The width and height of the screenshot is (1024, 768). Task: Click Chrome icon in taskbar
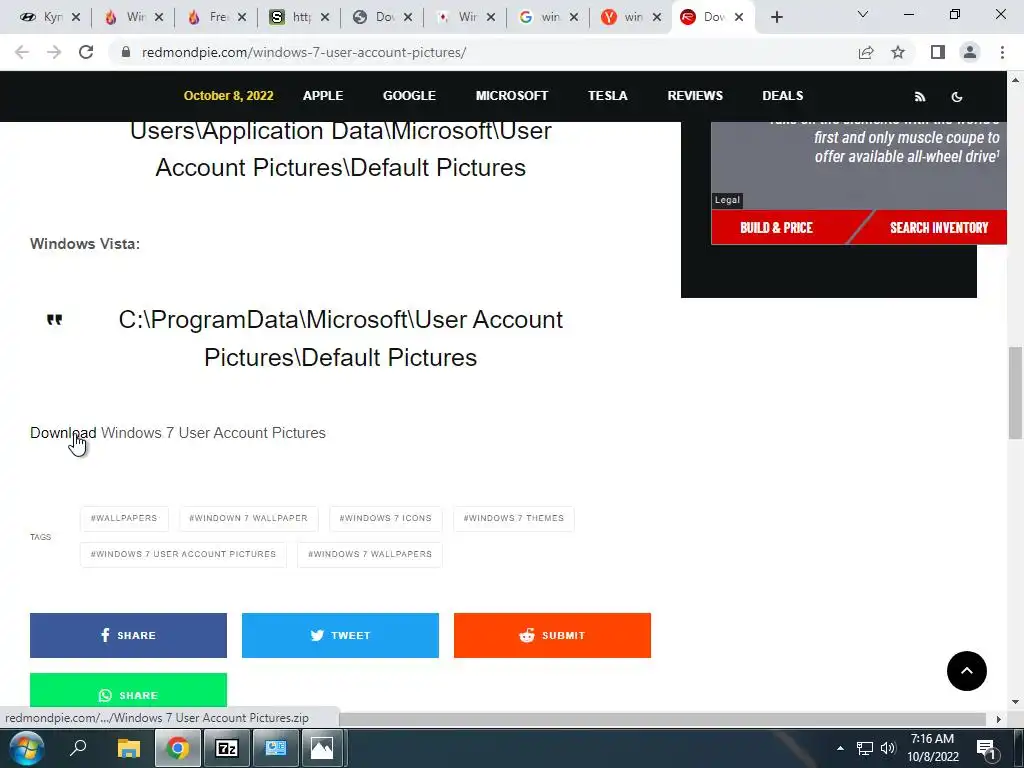point(177,748)
